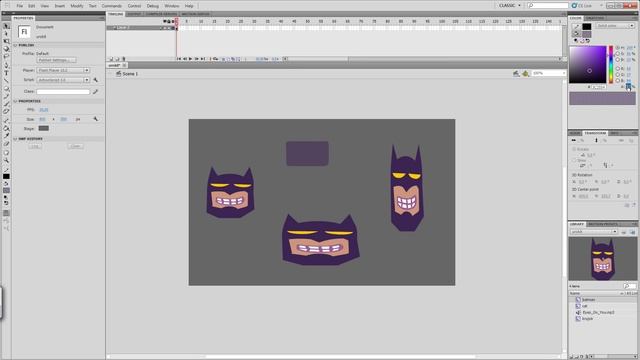This screenshot has width=640, height=360.
Task: Select the Subselection tool
Action: pos(6,34)
